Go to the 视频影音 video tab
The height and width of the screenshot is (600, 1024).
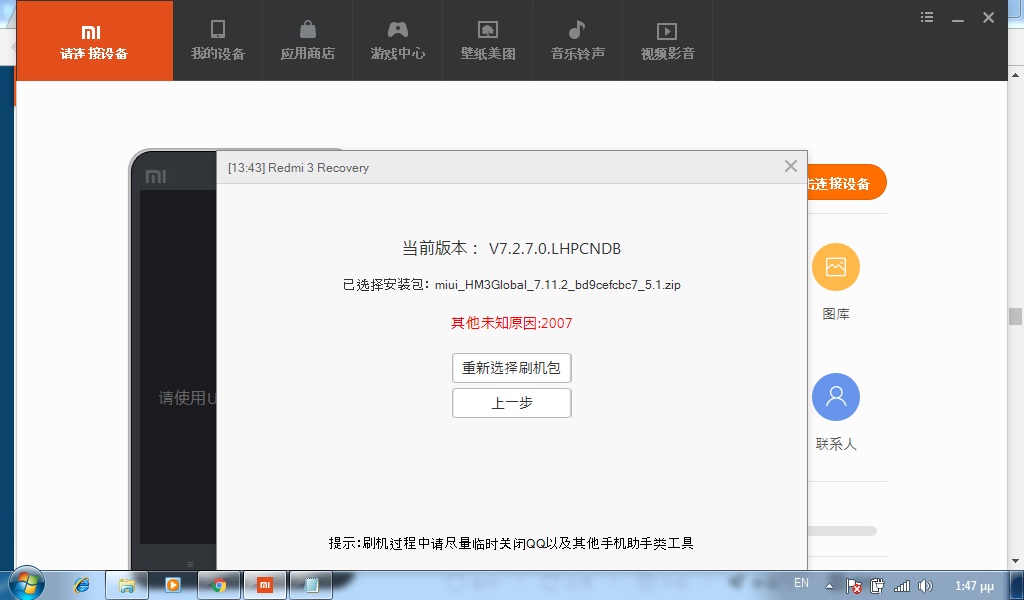[x=667, y=41]
